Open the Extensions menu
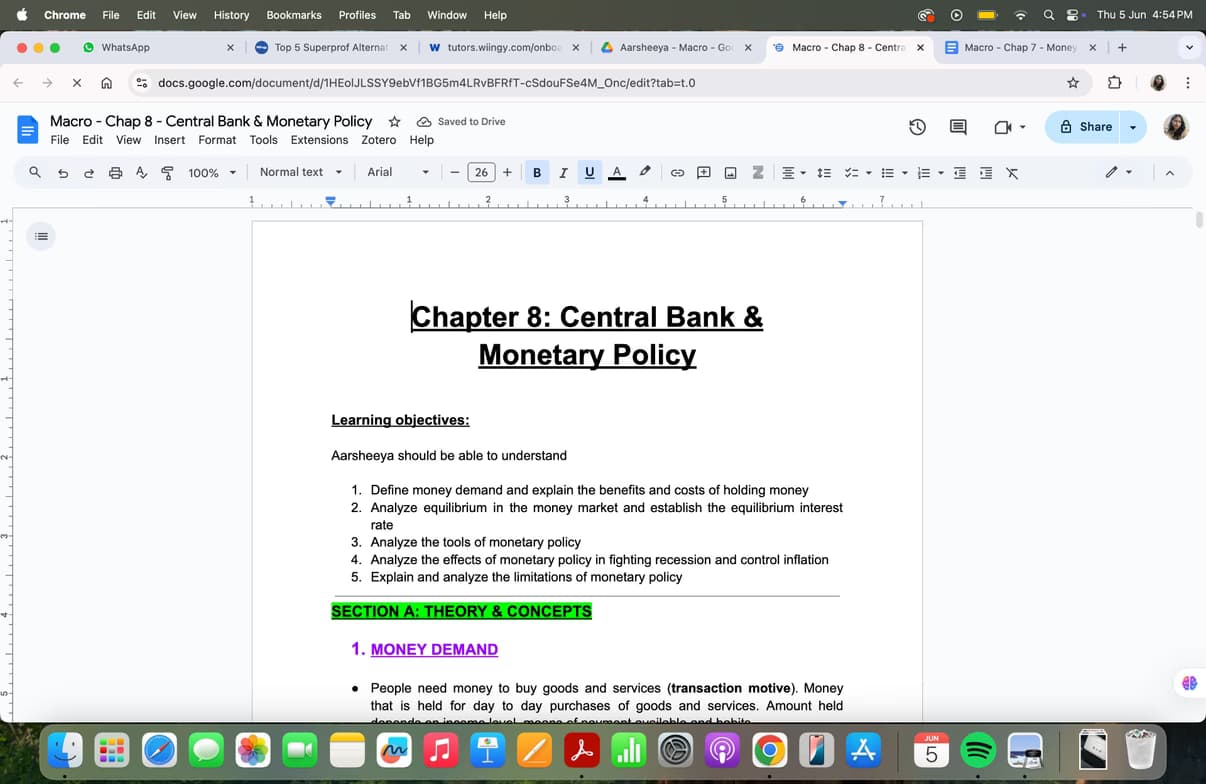Screen dimensions: 1206x784 [x=319, y=140]
